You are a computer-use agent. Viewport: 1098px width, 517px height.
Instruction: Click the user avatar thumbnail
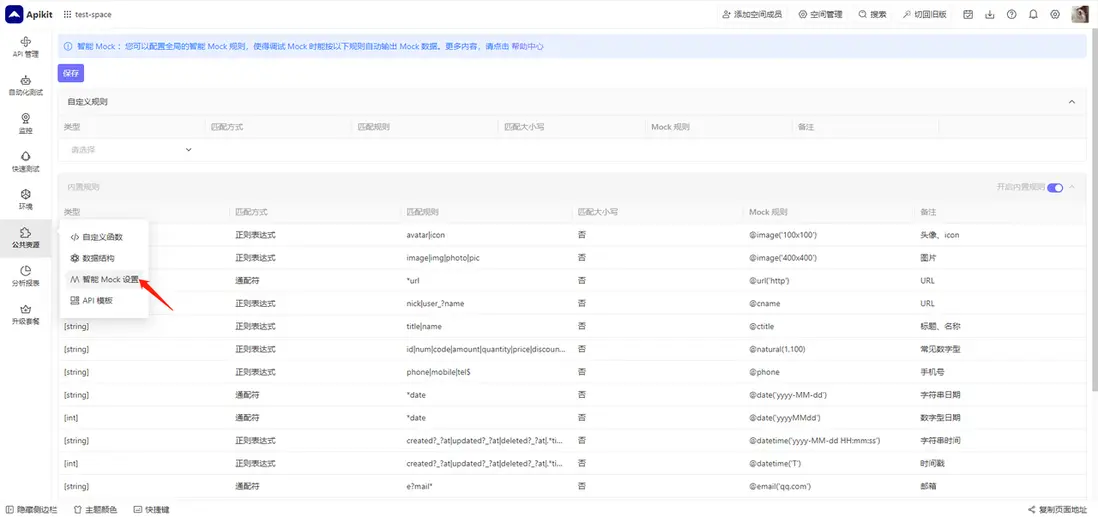tap(1080, 14)
